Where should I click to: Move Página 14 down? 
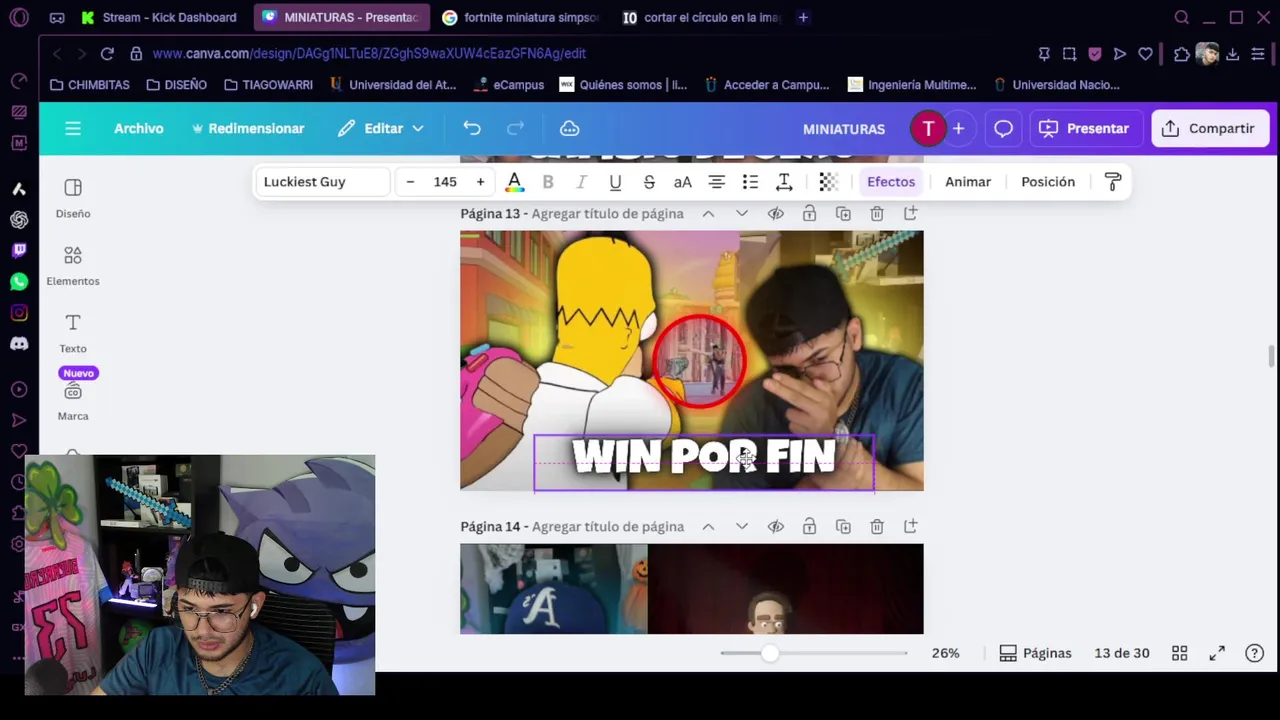point(741,527)
